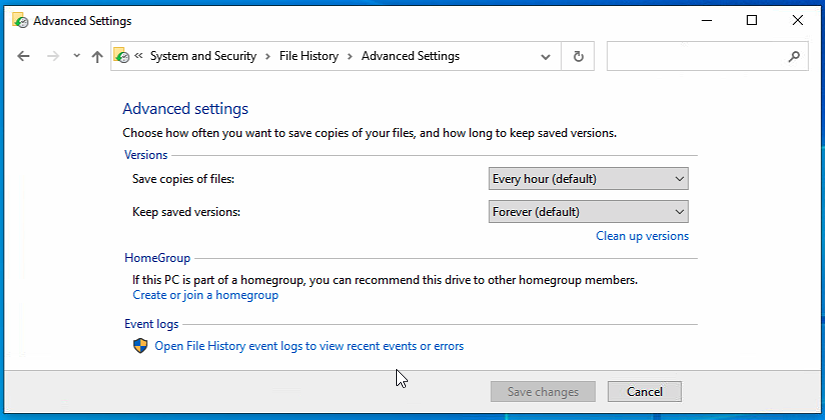825x420 pixels.
Task: Click the title bar File History icon
Action: tap(20, 20)
